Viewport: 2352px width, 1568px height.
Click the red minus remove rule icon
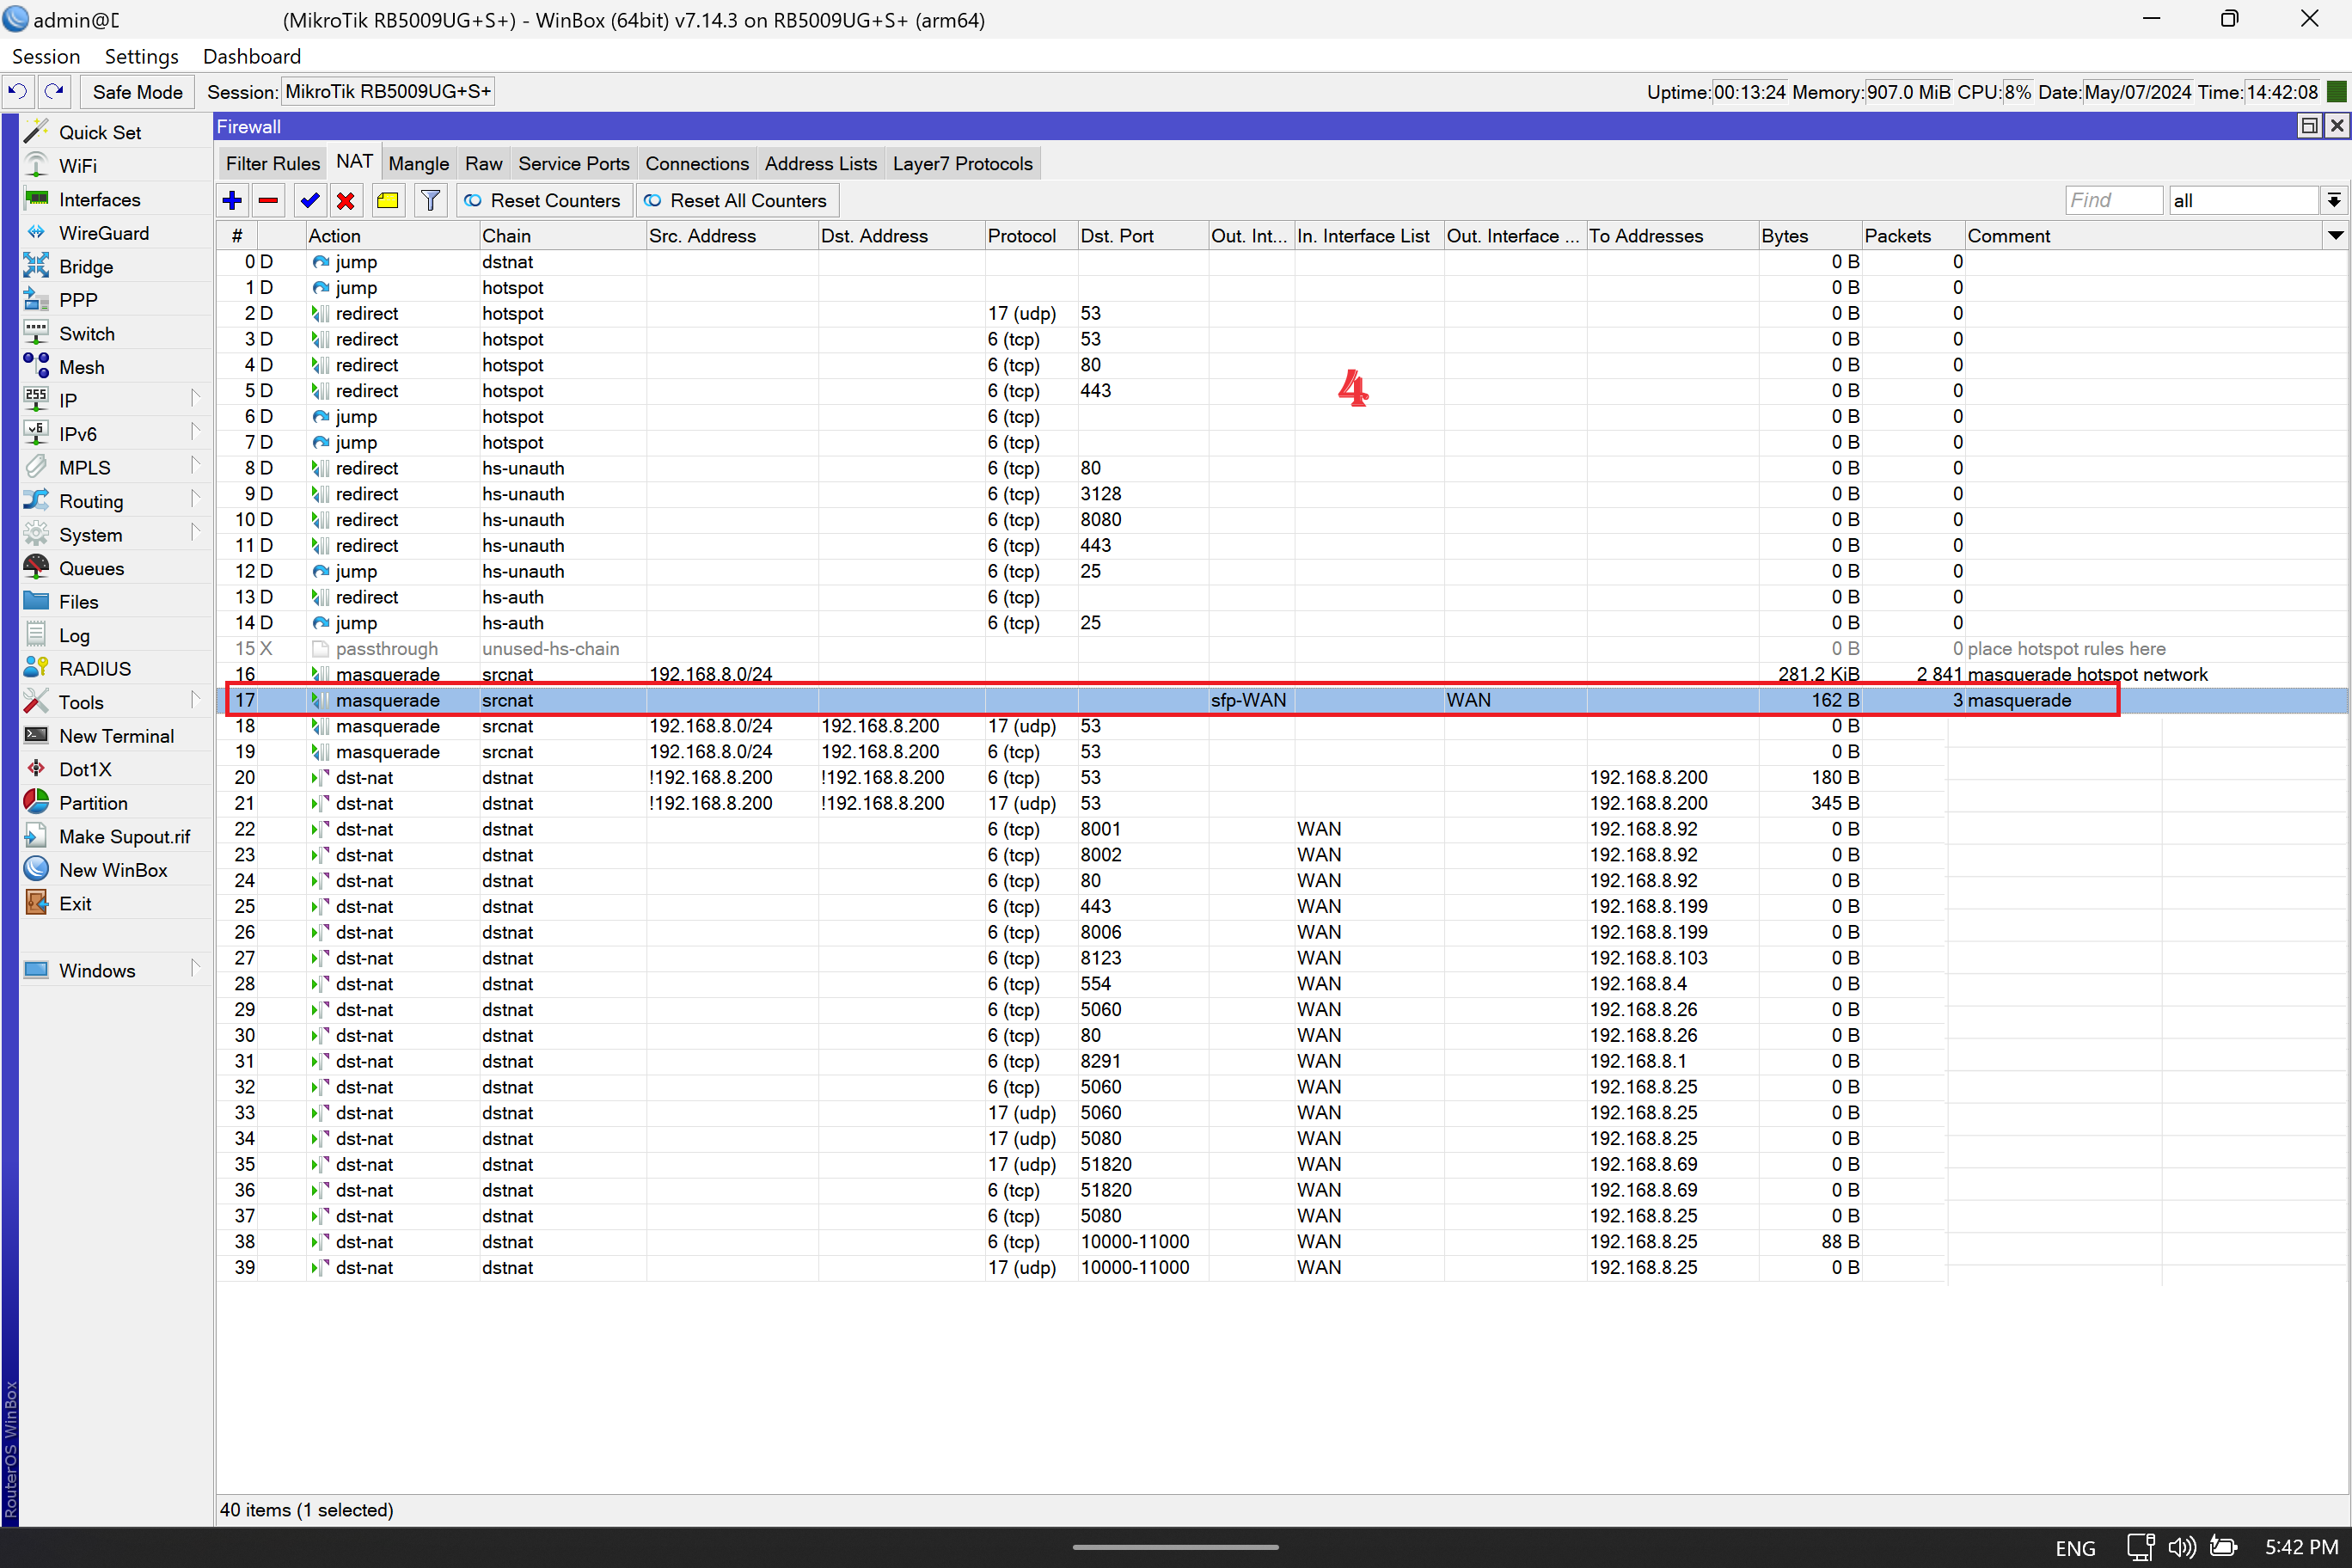268,200
